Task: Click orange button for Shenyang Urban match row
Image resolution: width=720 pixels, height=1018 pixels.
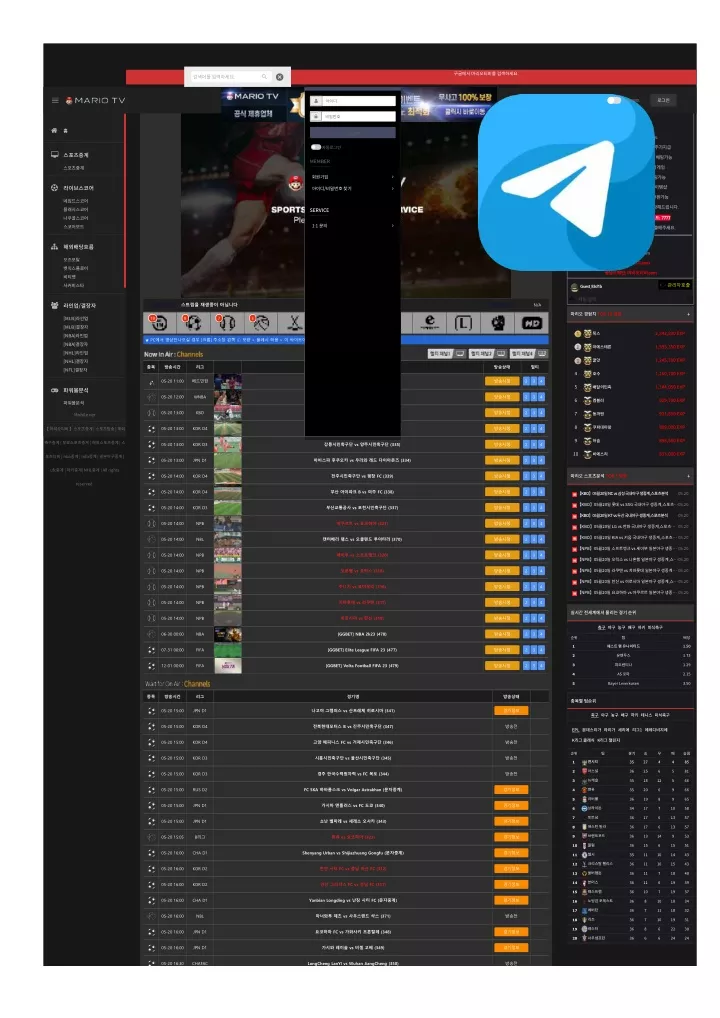Action: pyautogui.click(x=511, y=853)
